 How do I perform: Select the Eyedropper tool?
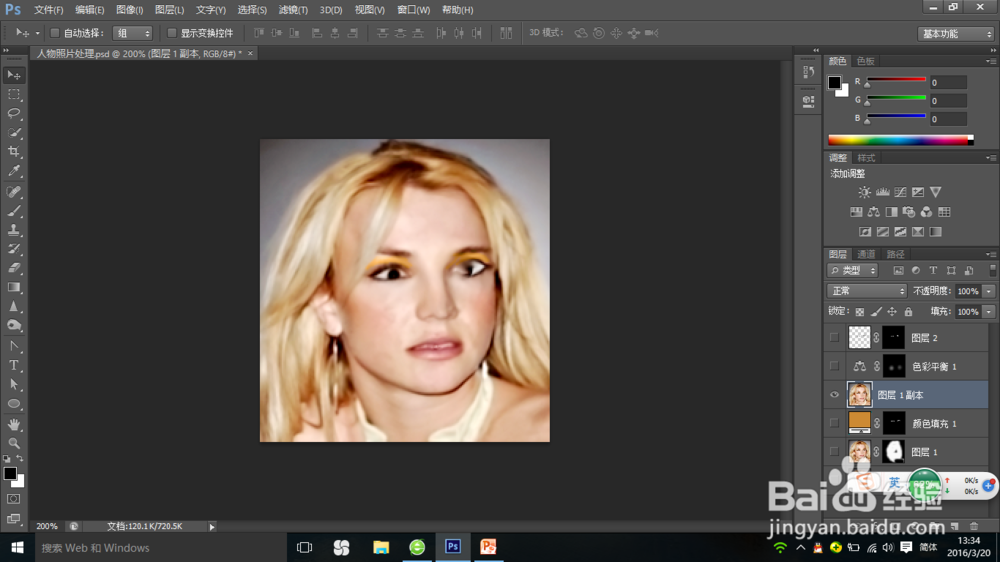(14, 171)
